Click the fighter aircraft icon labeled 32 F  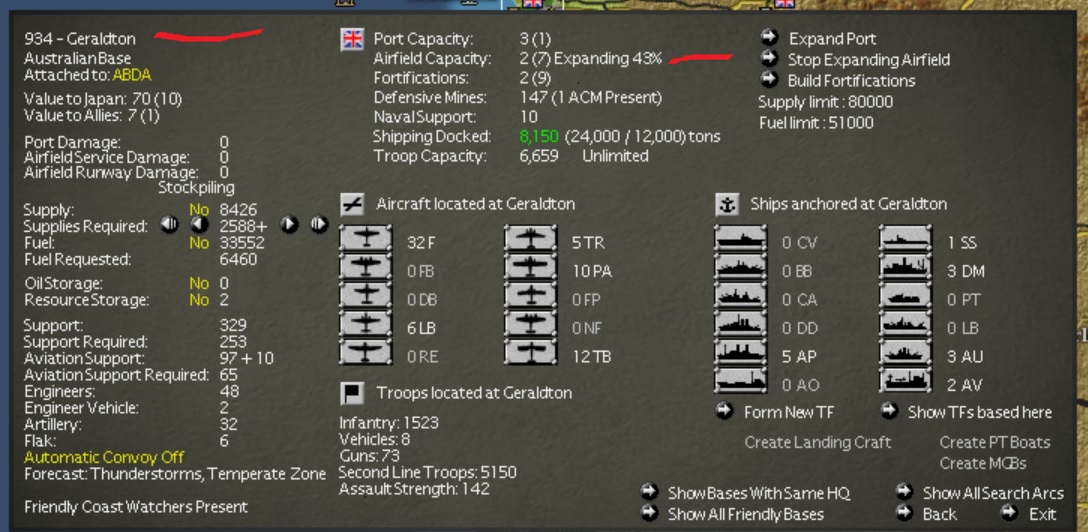(x=365, y=238)
